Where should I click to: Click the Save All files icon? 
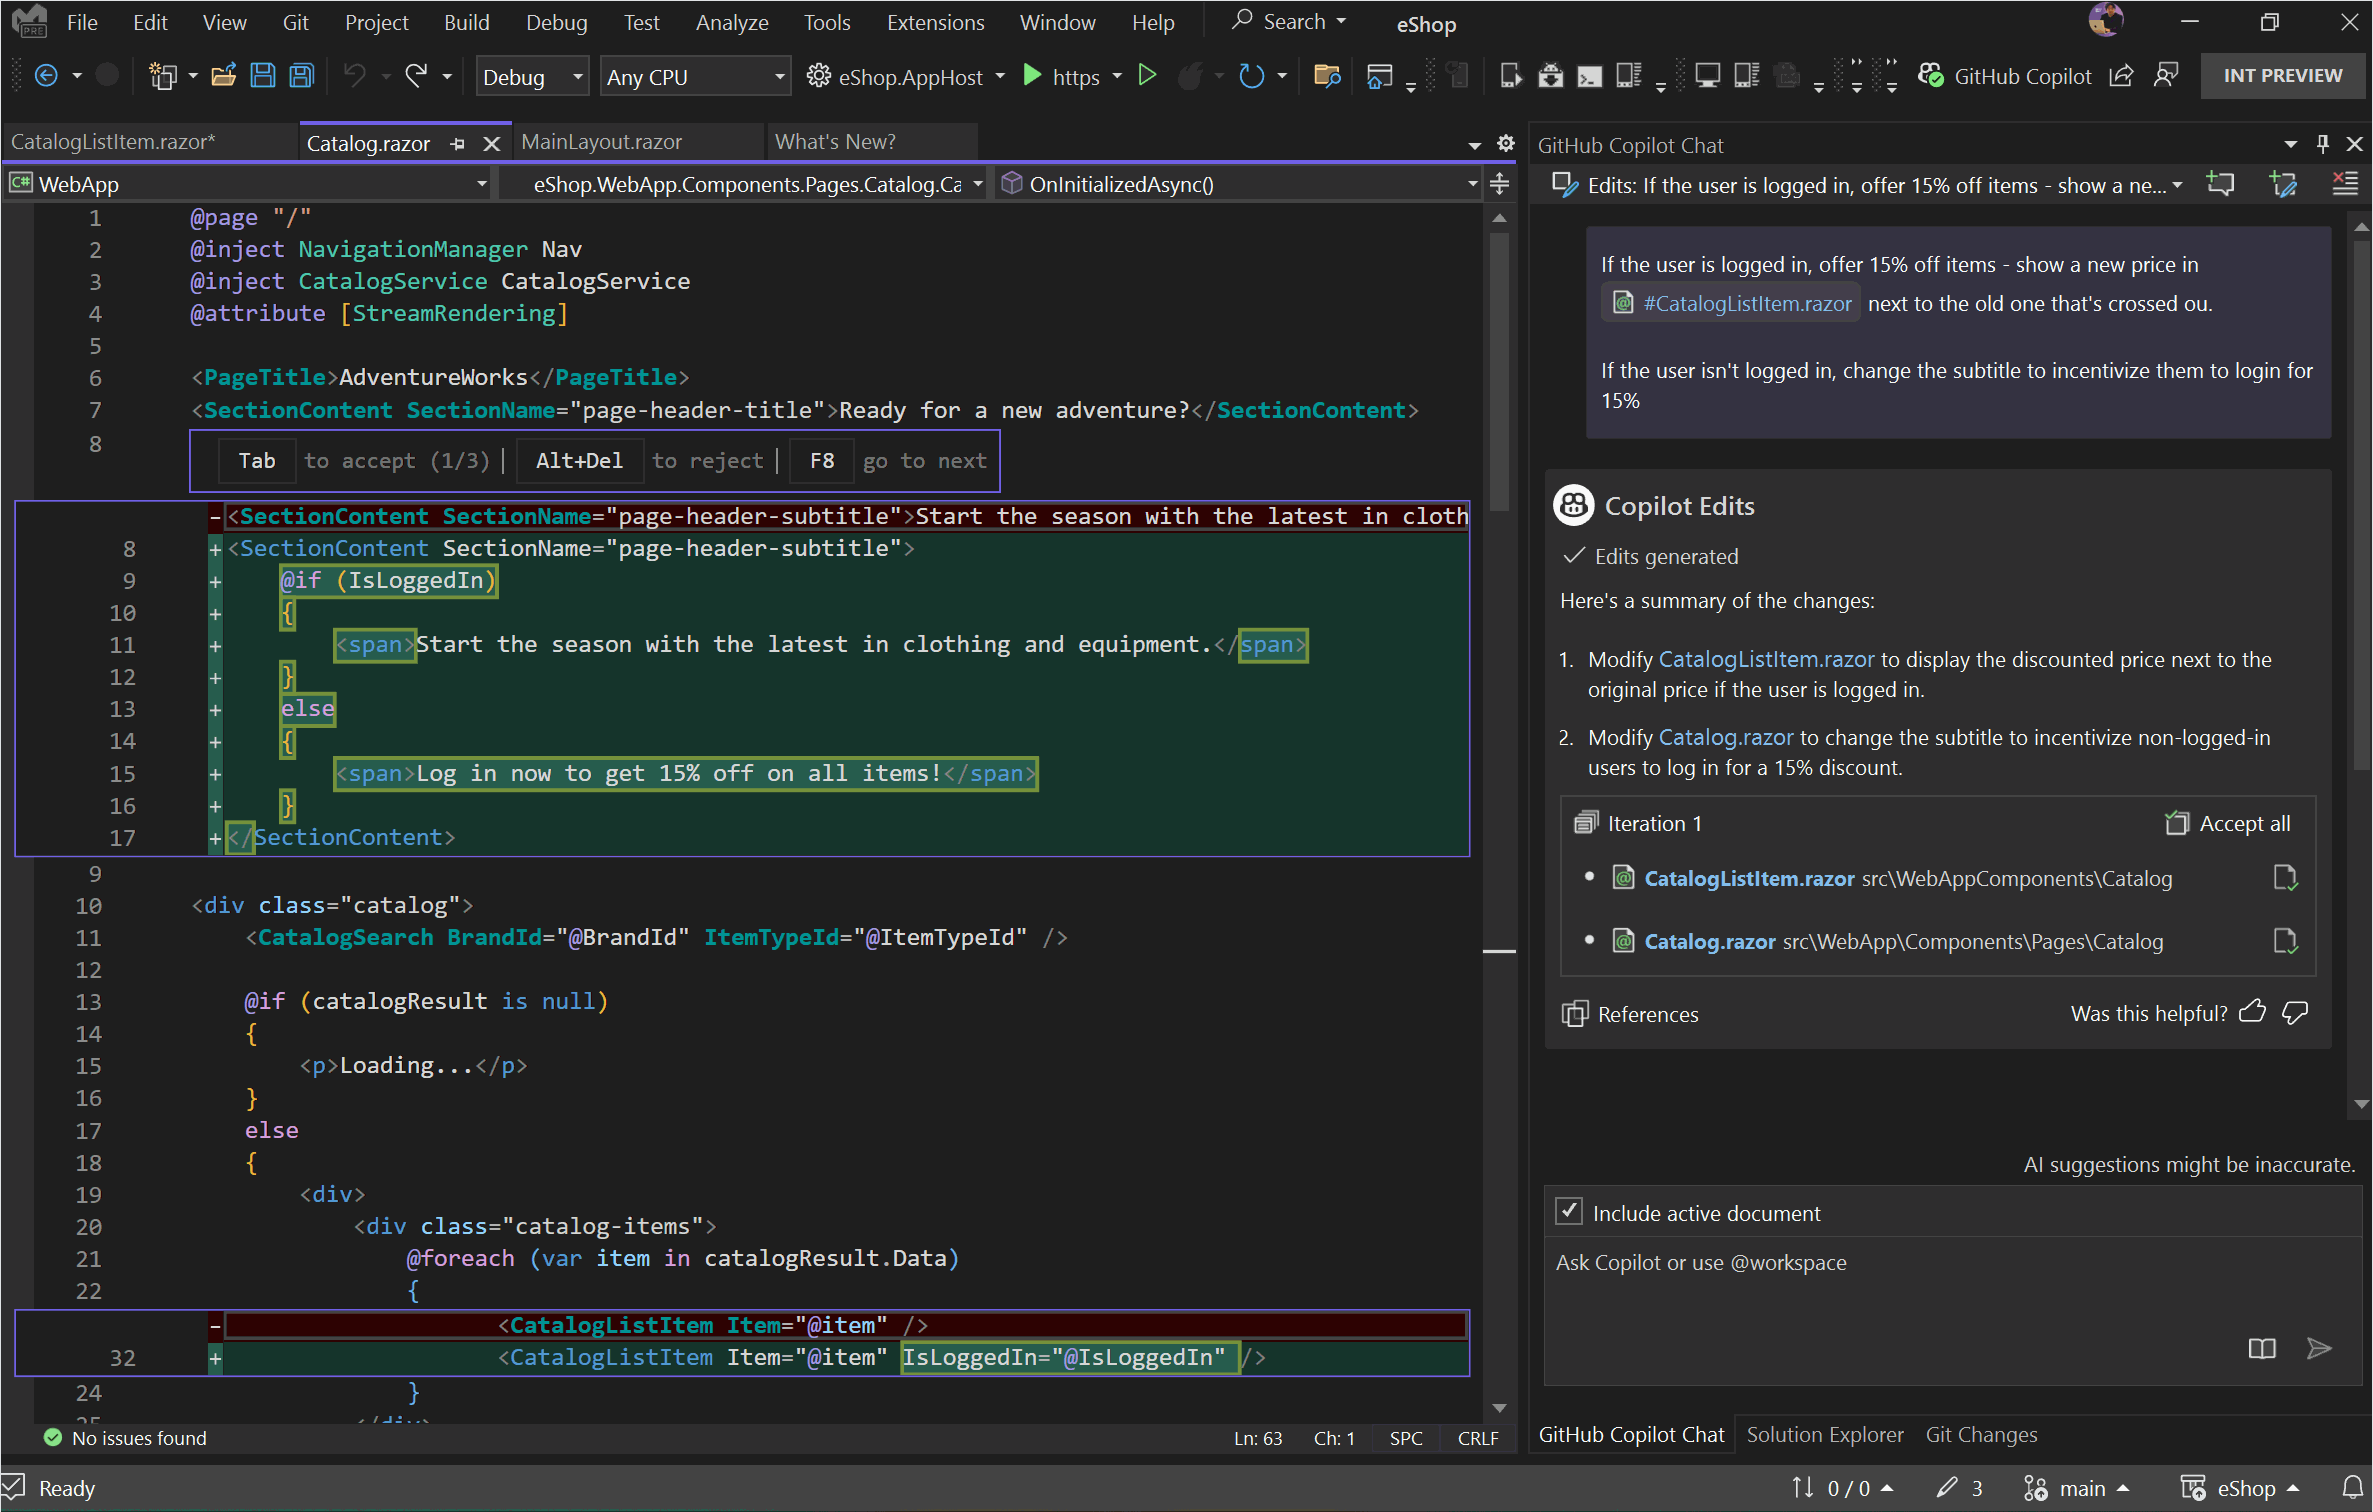point(300,75)
